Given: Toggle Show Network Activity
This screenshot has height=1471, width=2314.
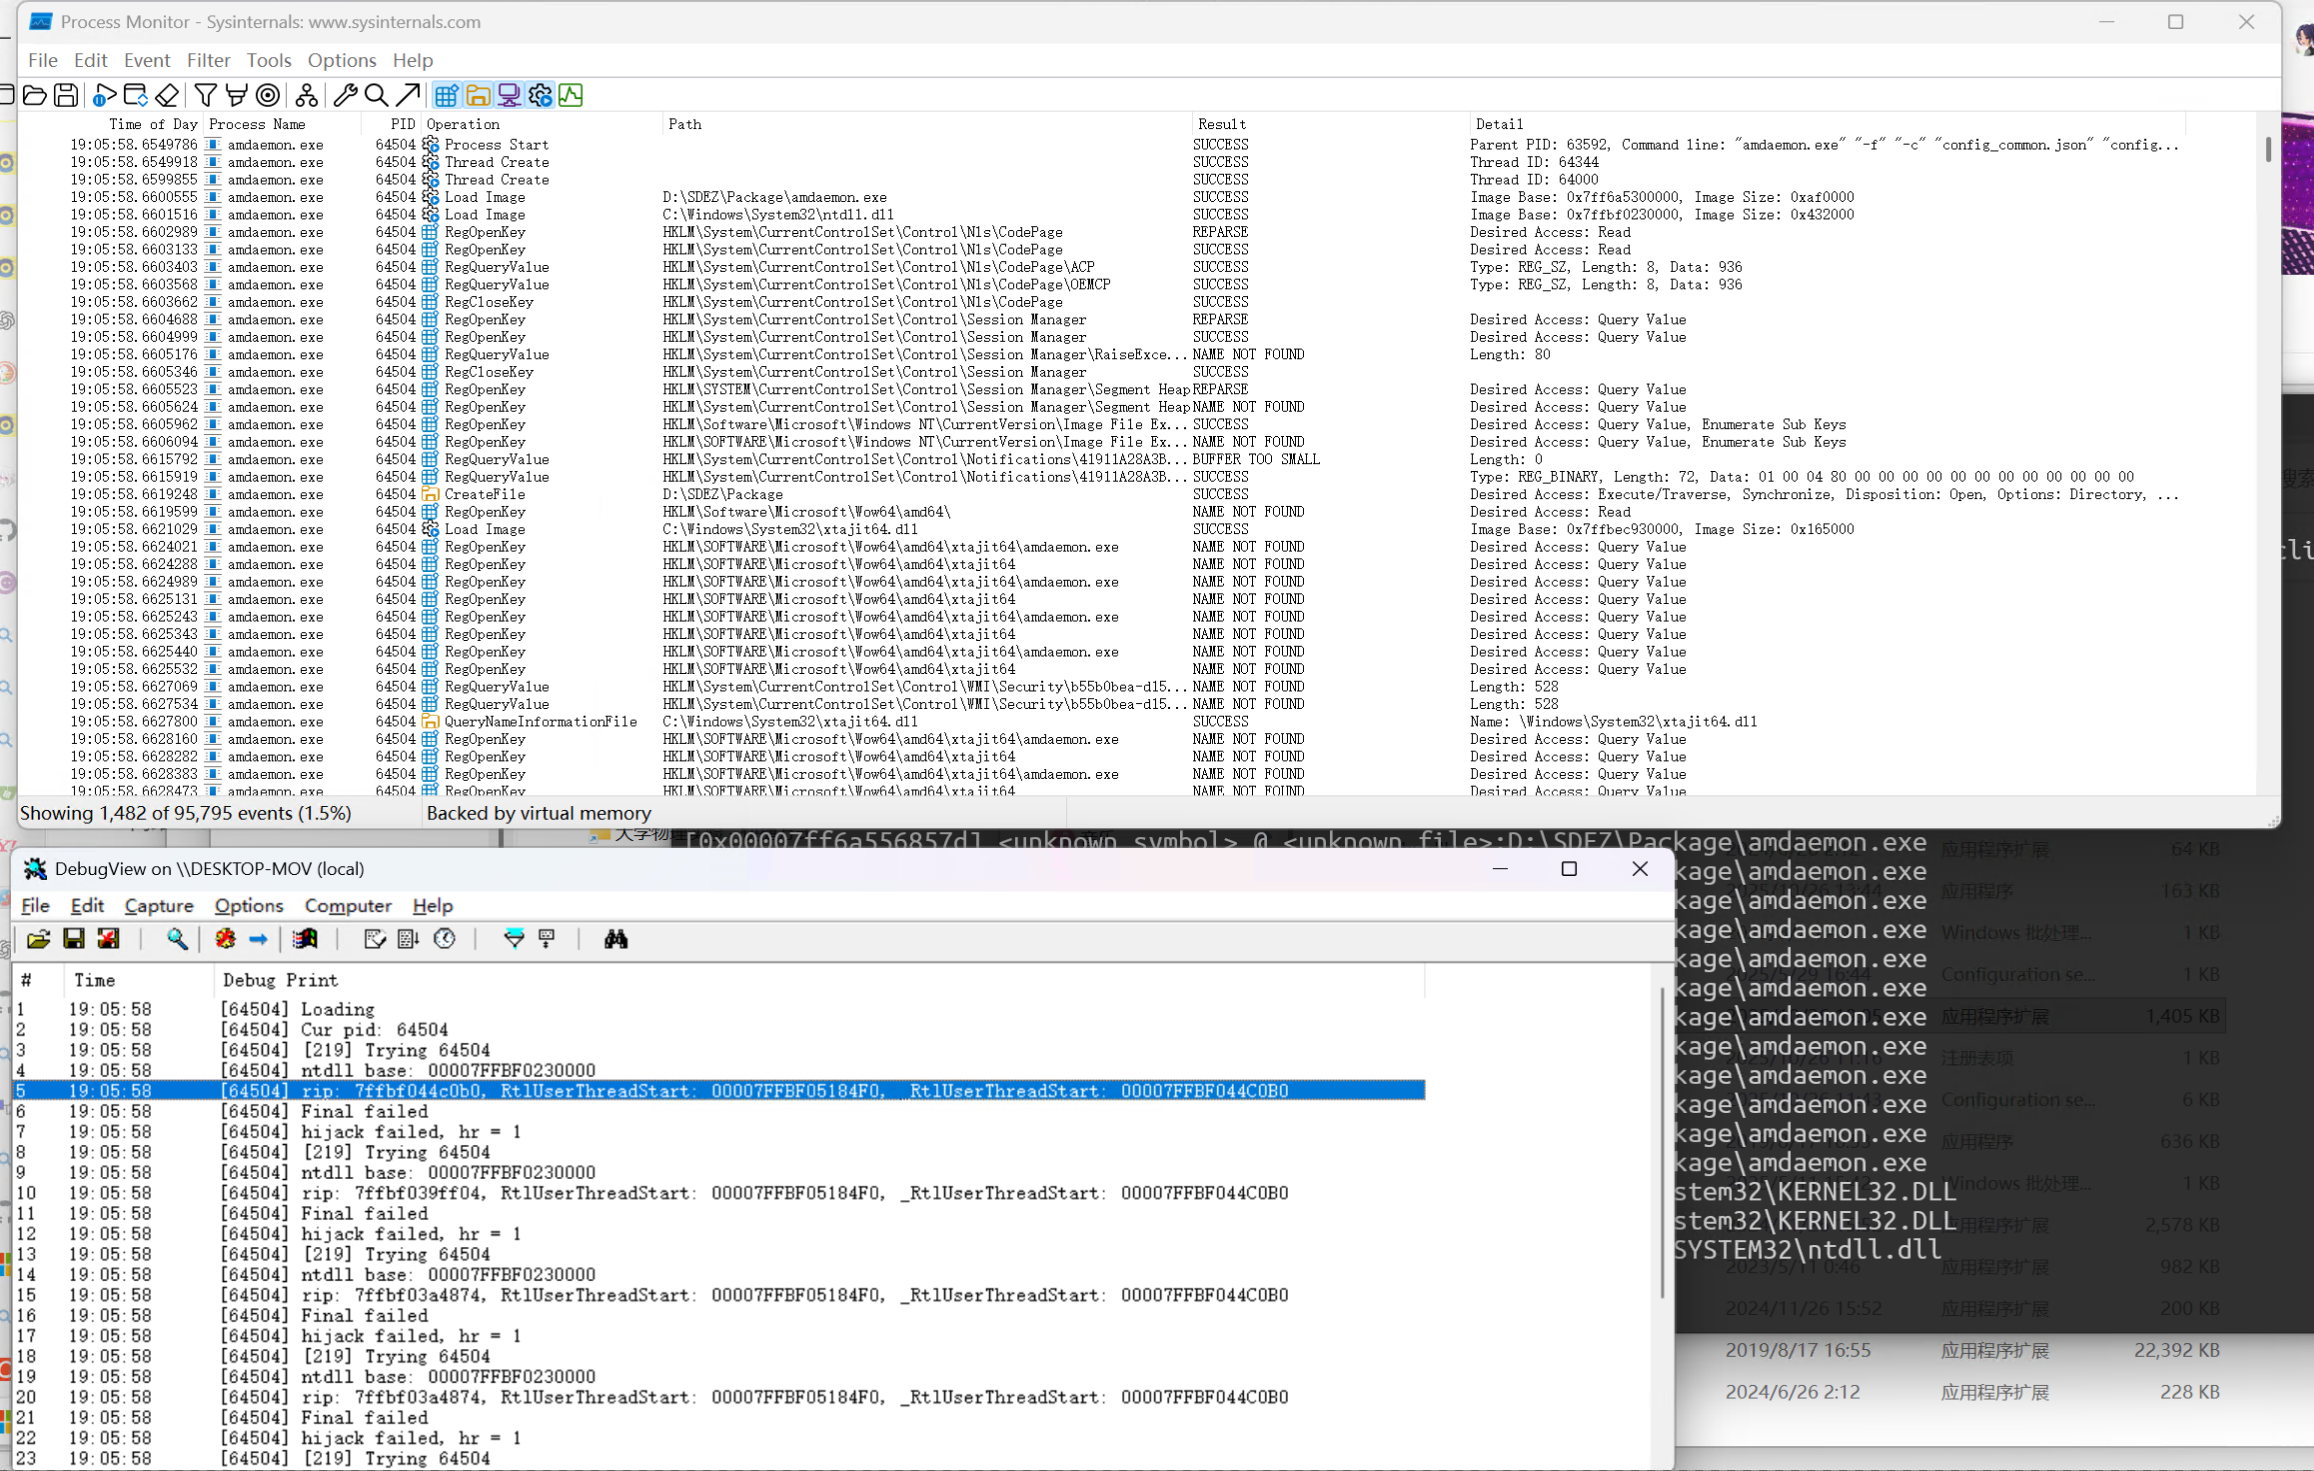Looking at the screenshot, I should (x=509, y=95).
